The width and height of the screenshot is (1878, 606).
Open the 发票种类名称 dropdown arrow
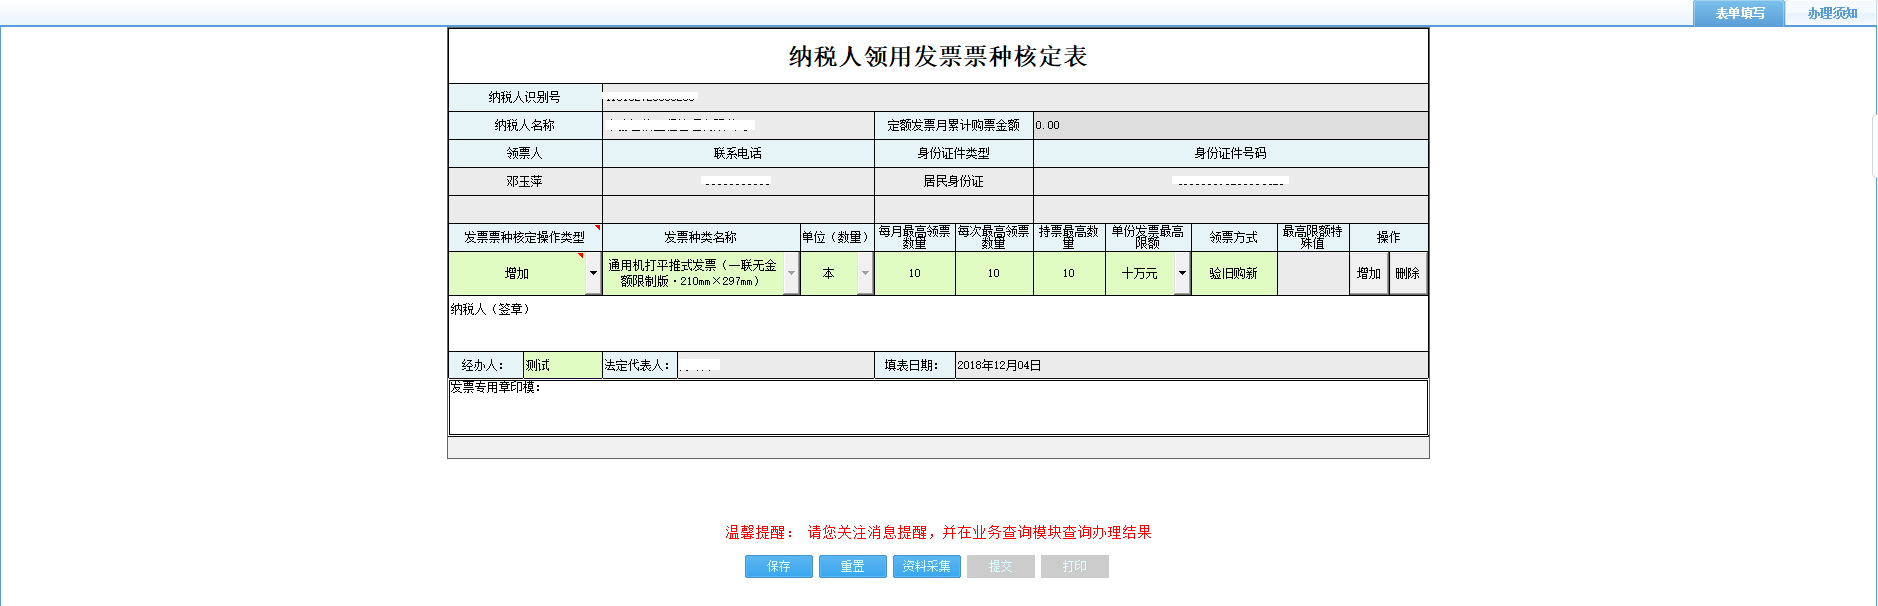tap(791, 273)
